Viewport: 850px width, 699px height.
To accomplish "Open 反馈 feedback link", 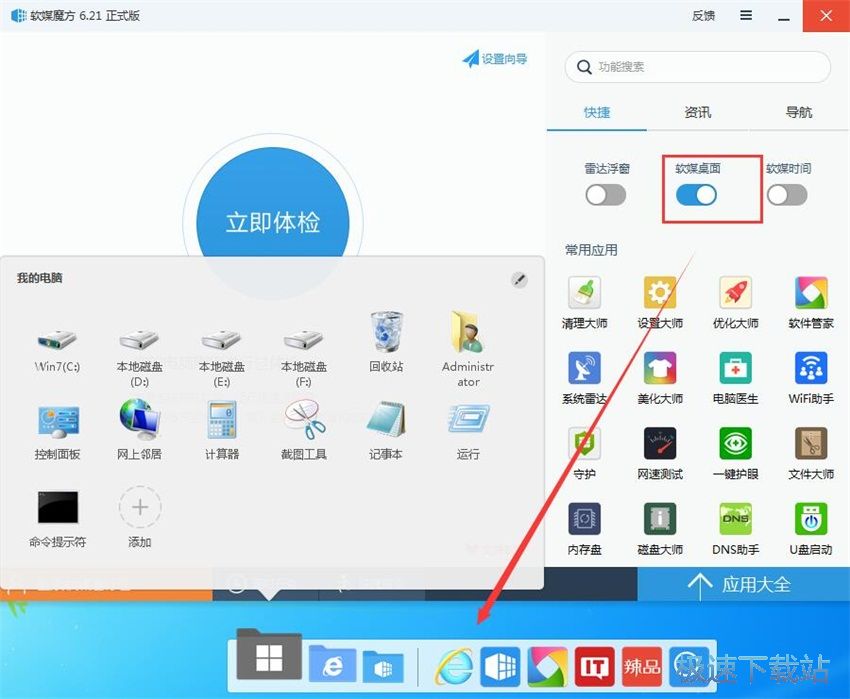I will 703,16.
